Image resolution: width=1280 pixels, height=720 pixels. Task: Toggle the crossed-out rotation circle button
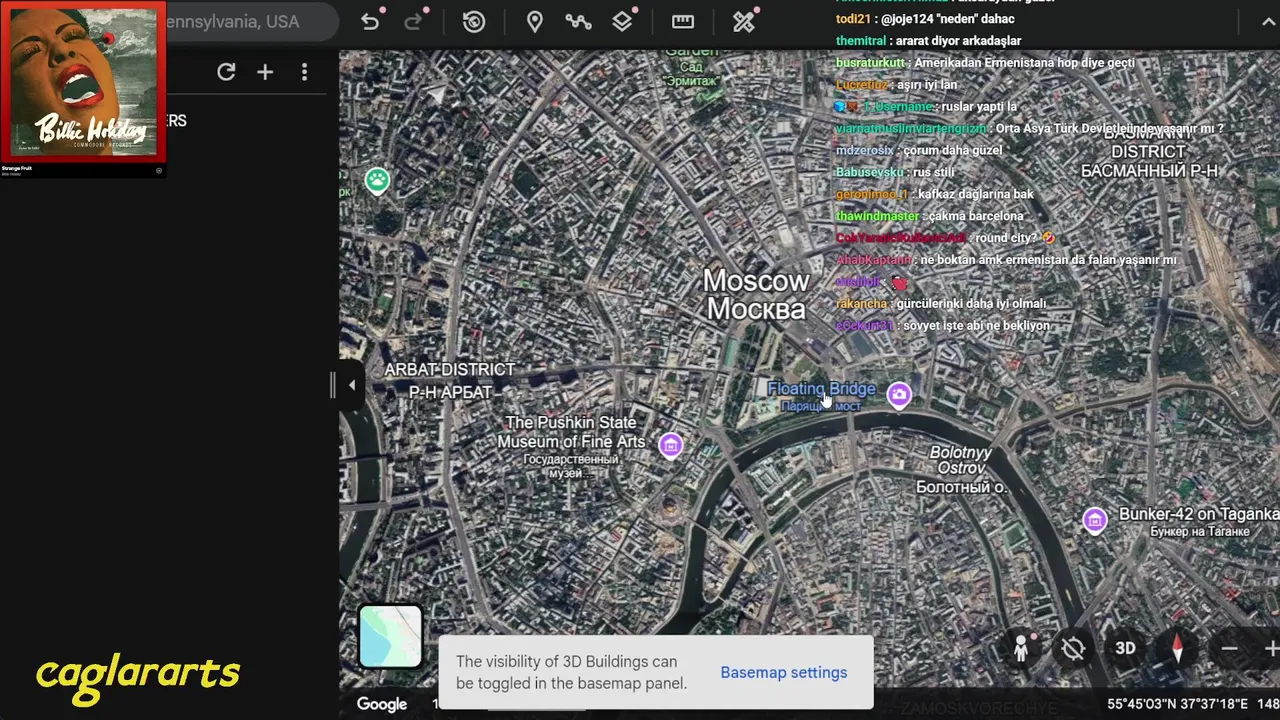(x=1073, y=649)
